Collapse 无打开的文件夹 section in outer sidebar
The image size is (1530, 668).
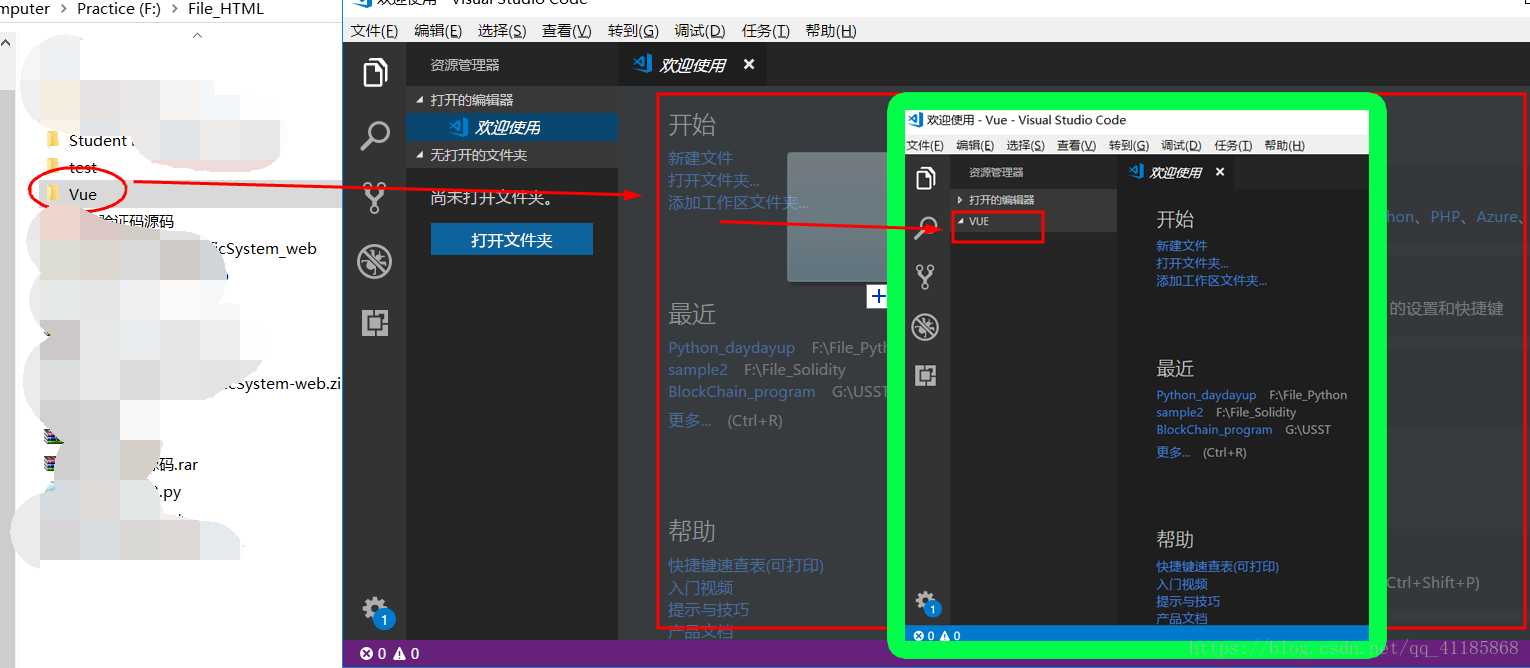click(511, 155)
